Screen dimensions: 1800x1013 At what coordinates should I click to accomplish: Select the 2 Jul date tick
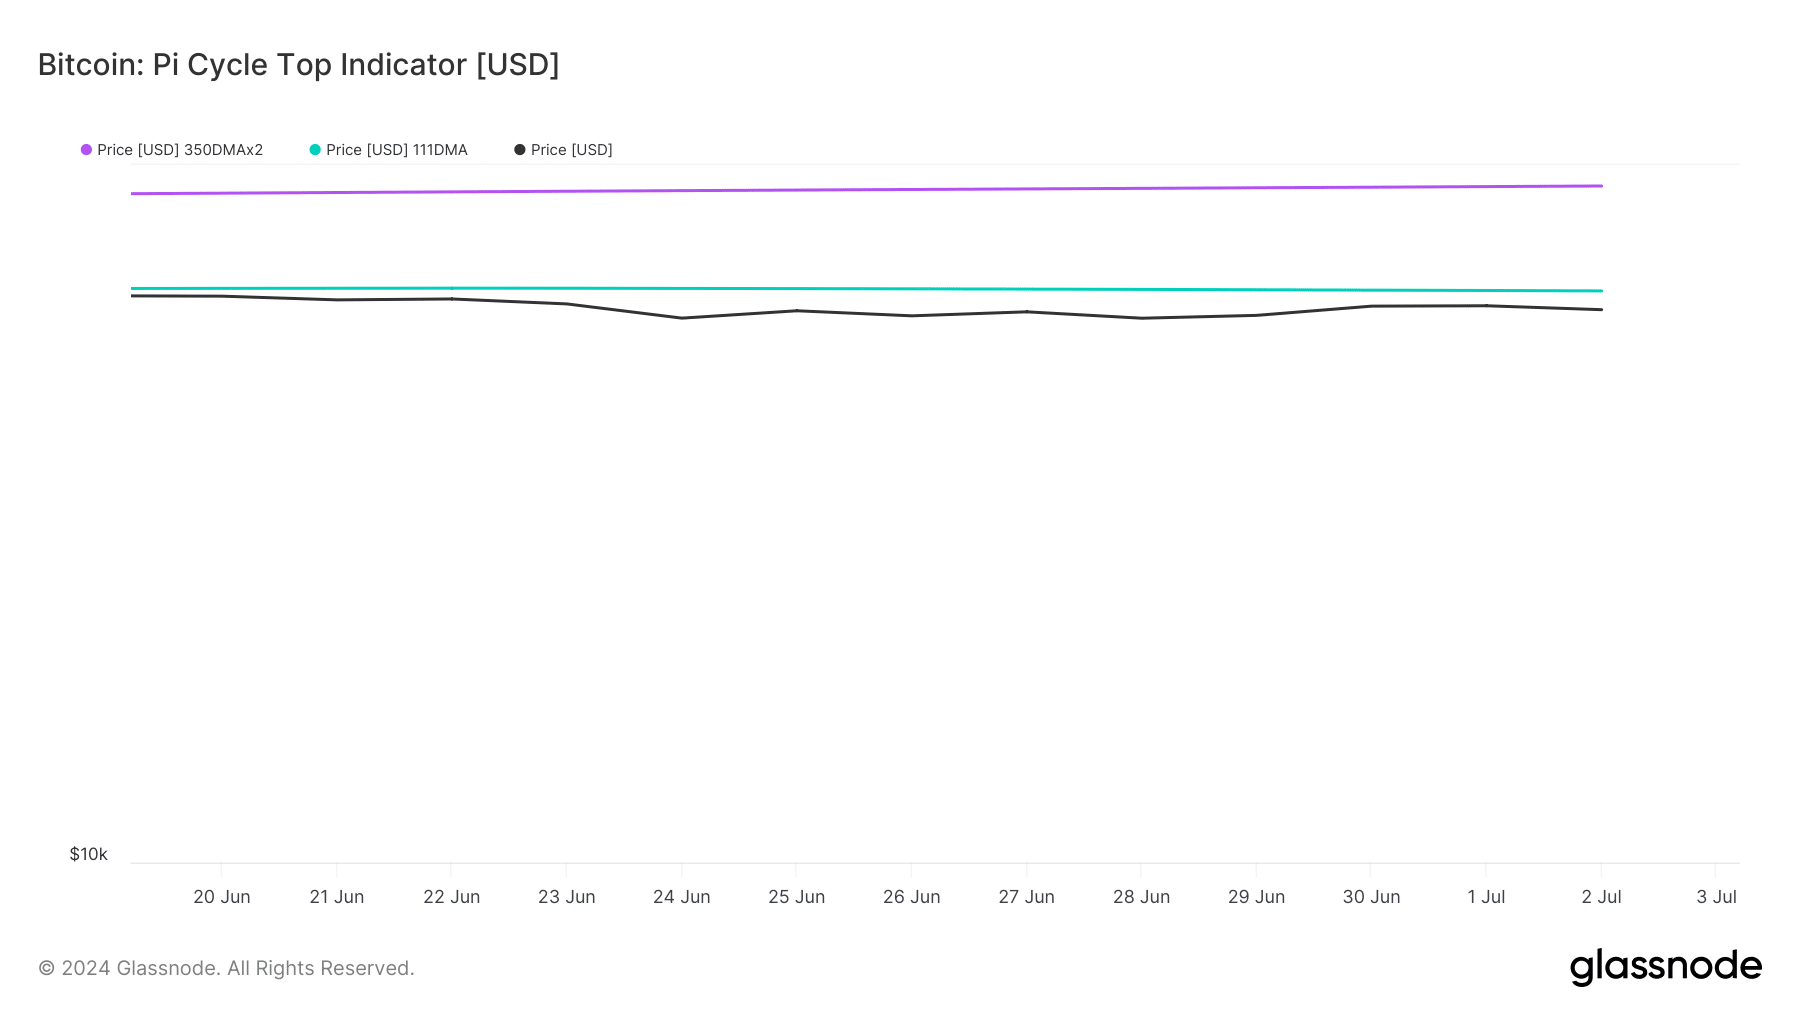[x=1601, y=897]
